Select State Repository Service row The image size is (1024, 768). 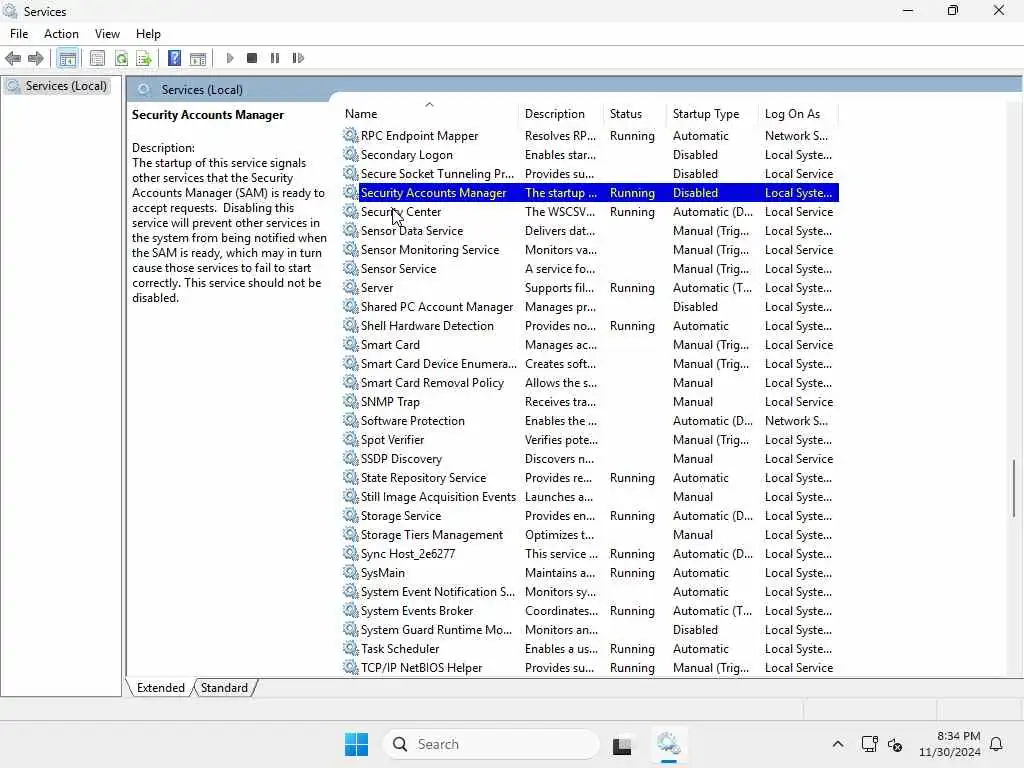coord(590,477)
